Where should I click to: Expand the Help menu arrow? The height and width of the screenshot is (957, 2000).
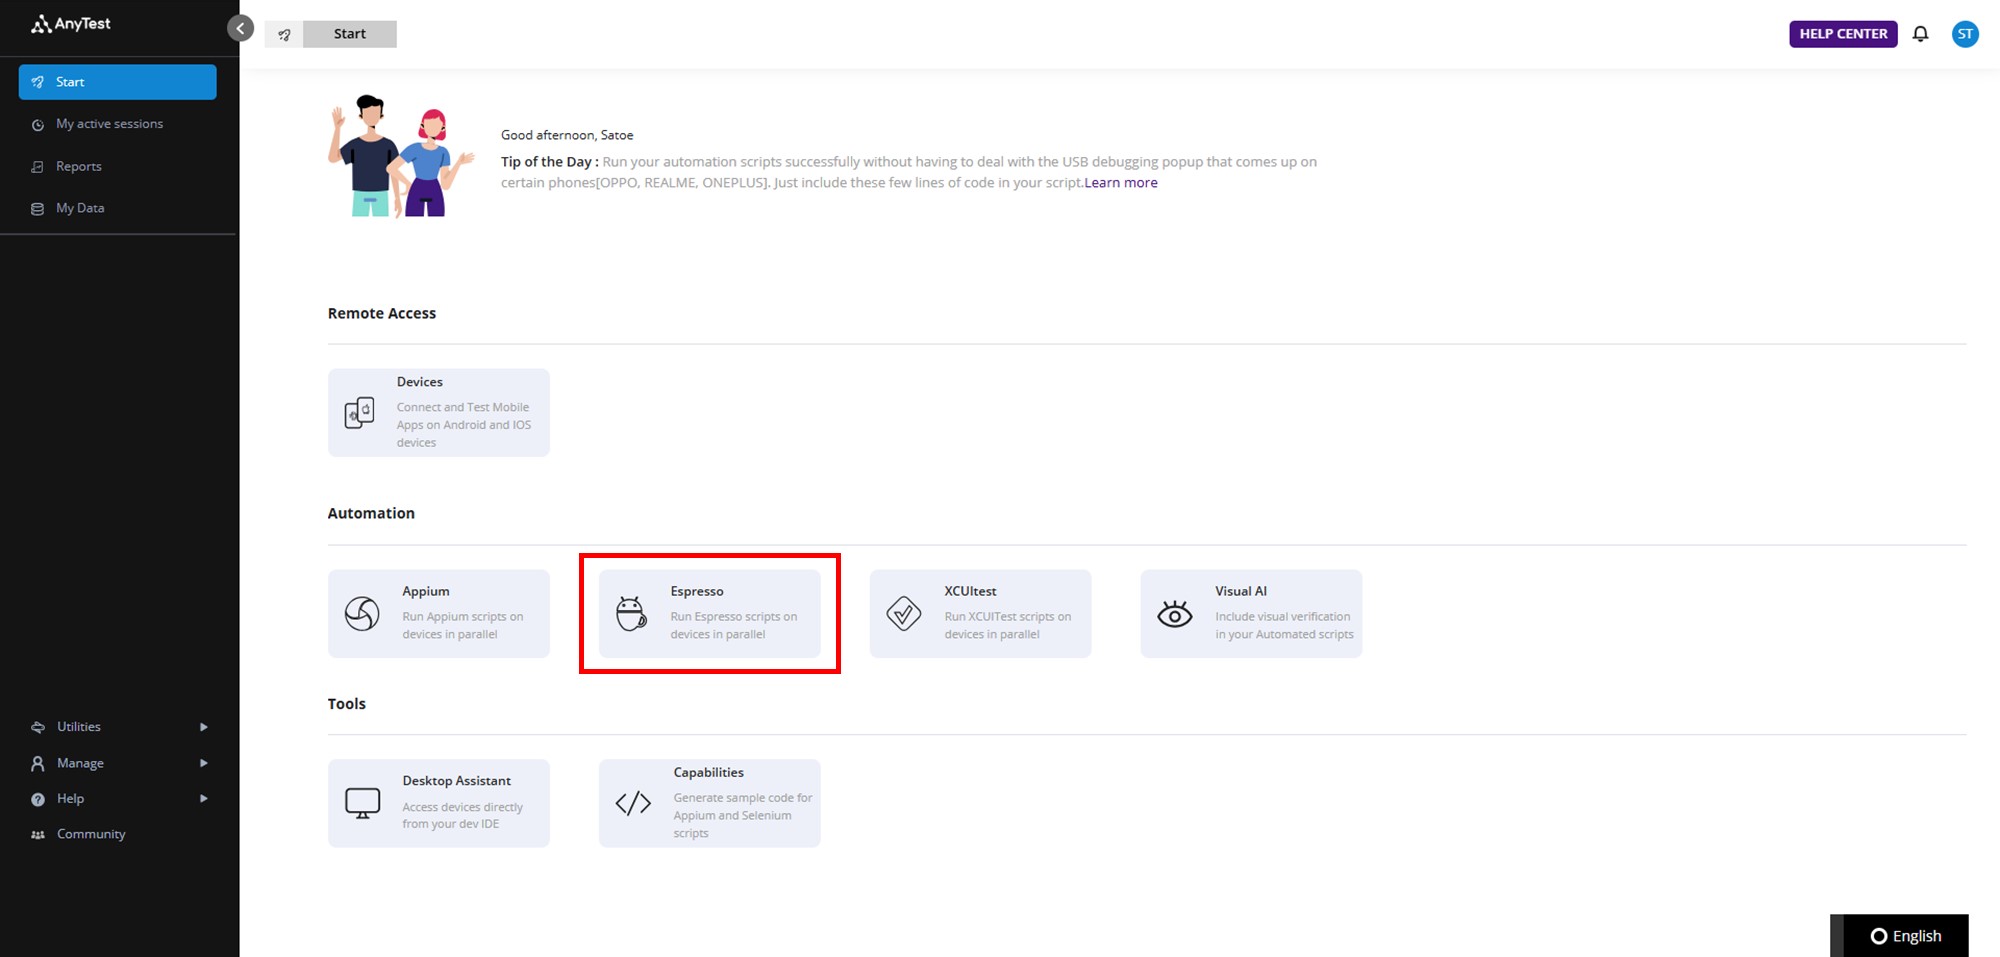(204, 799)
